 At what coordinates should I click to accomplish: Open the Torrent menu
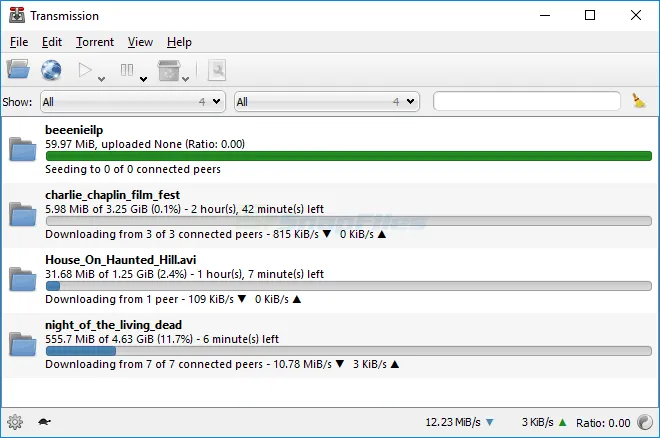(95, 42)
